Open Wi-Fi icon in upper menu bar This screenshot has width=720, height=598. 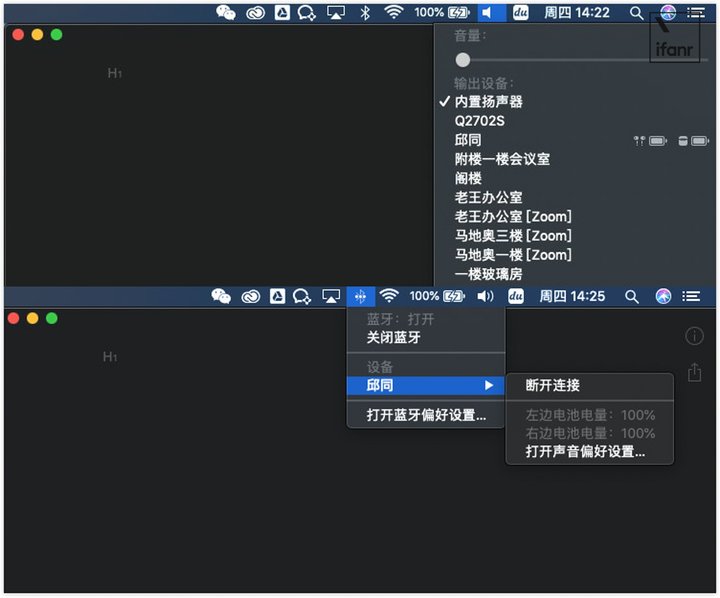click(x=394, y=12)
